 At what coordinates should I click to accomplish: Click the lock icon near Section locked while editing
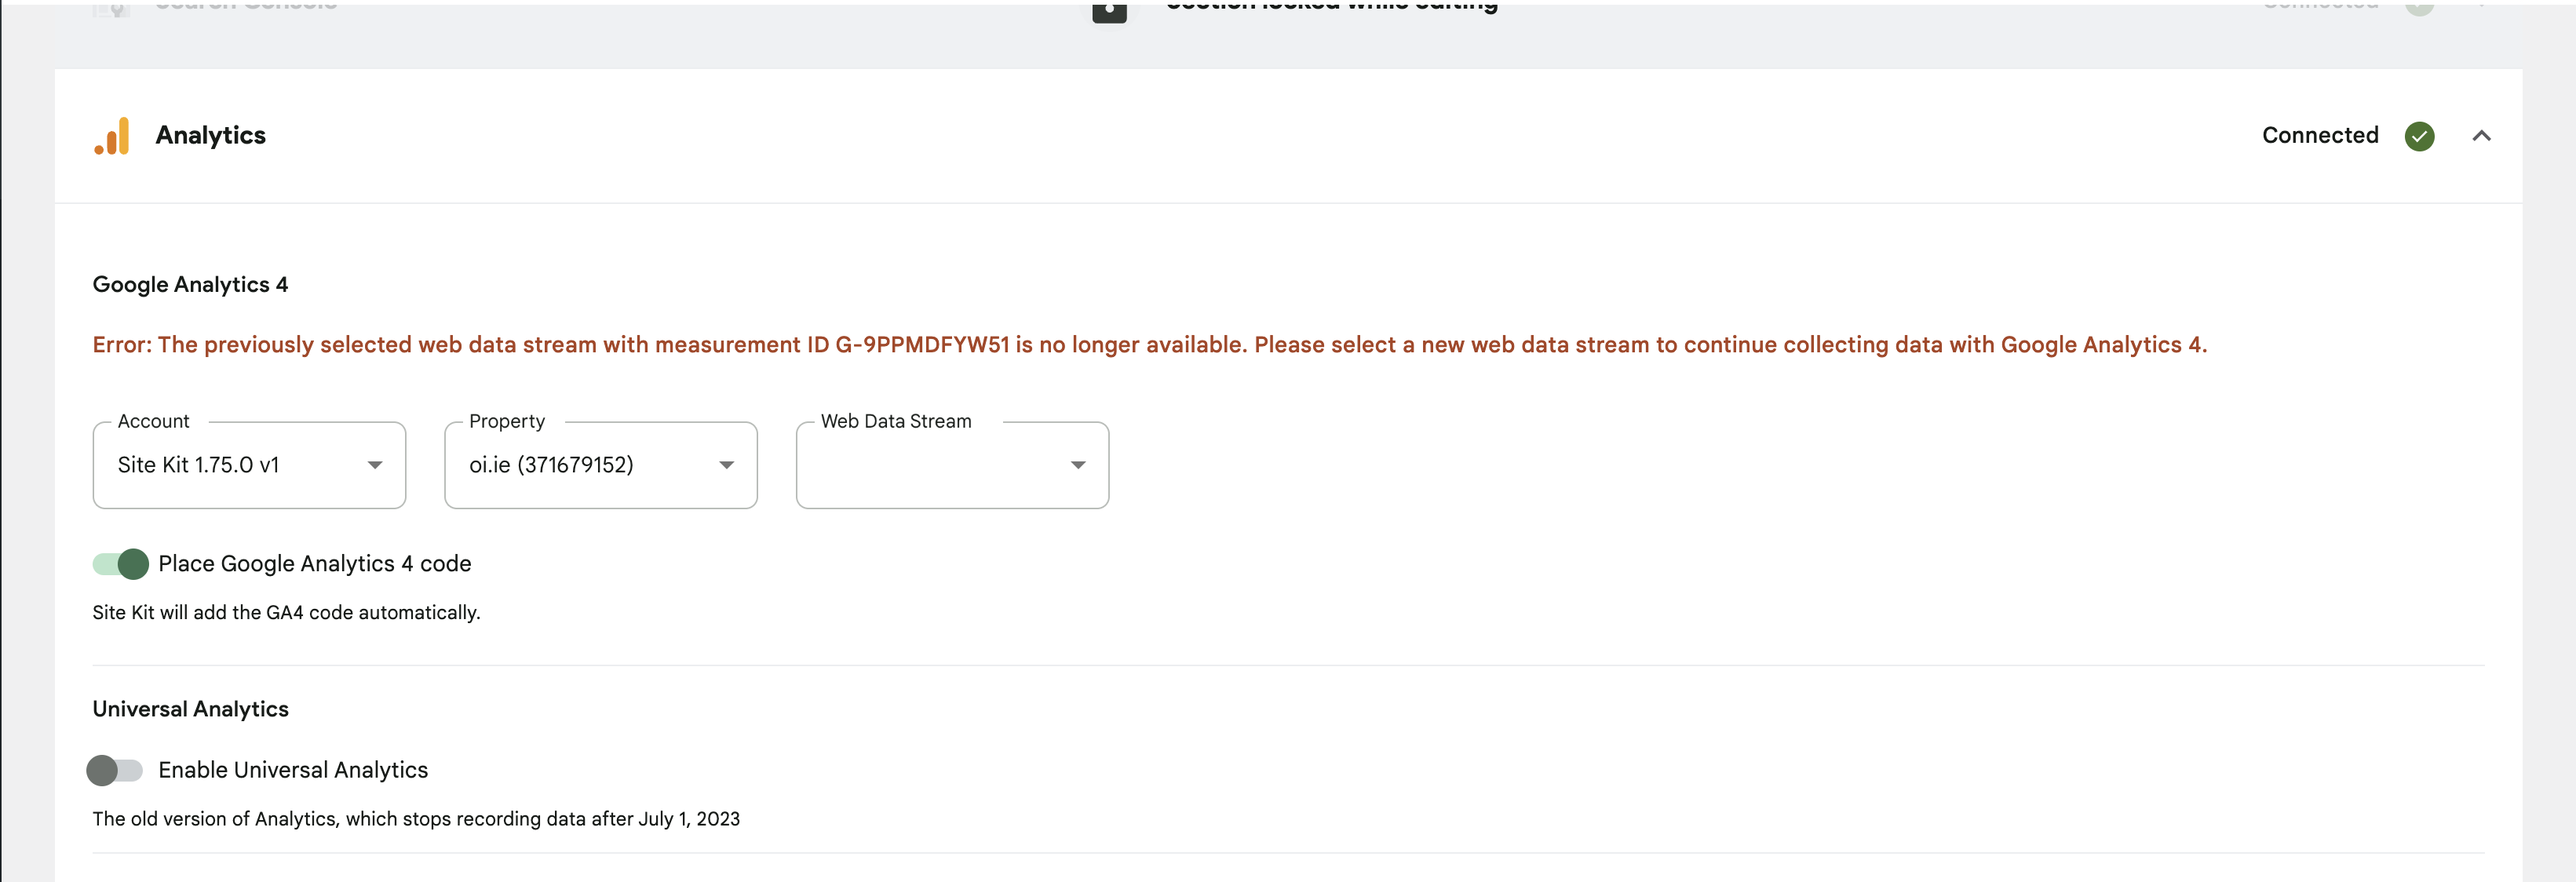click(x=1109, y=12)
